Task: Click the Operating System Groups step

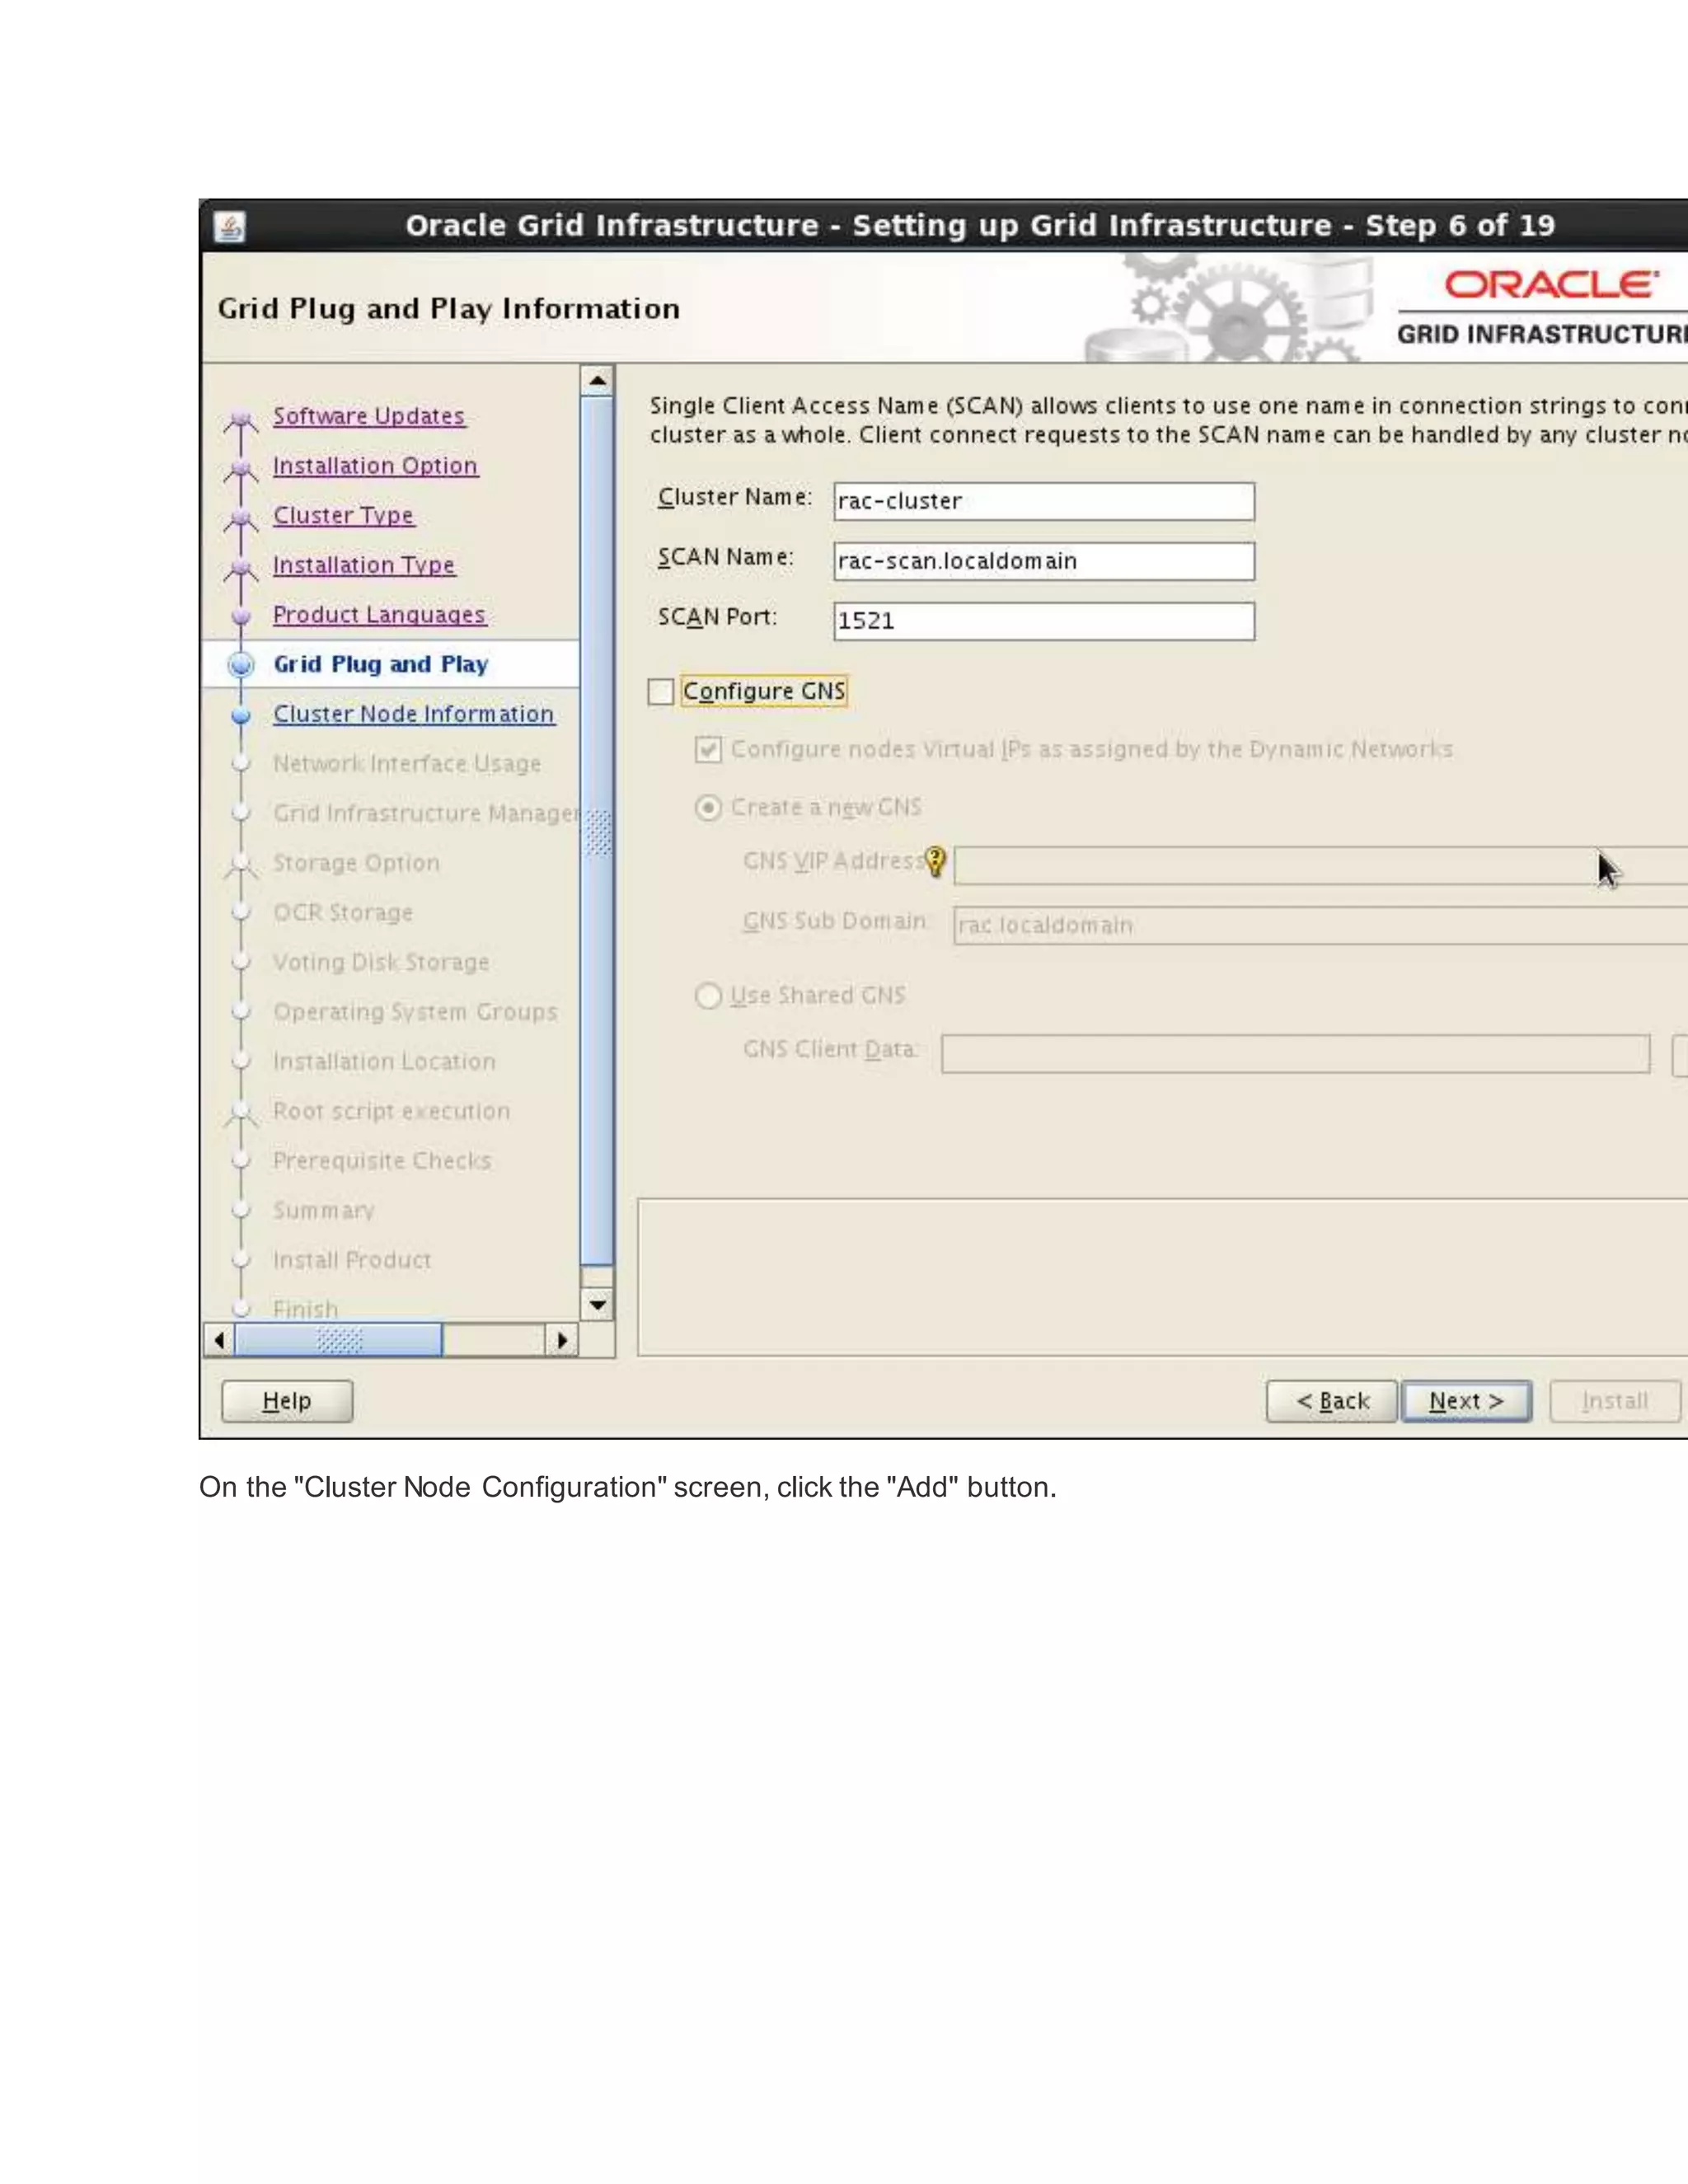Action: 415,1012
